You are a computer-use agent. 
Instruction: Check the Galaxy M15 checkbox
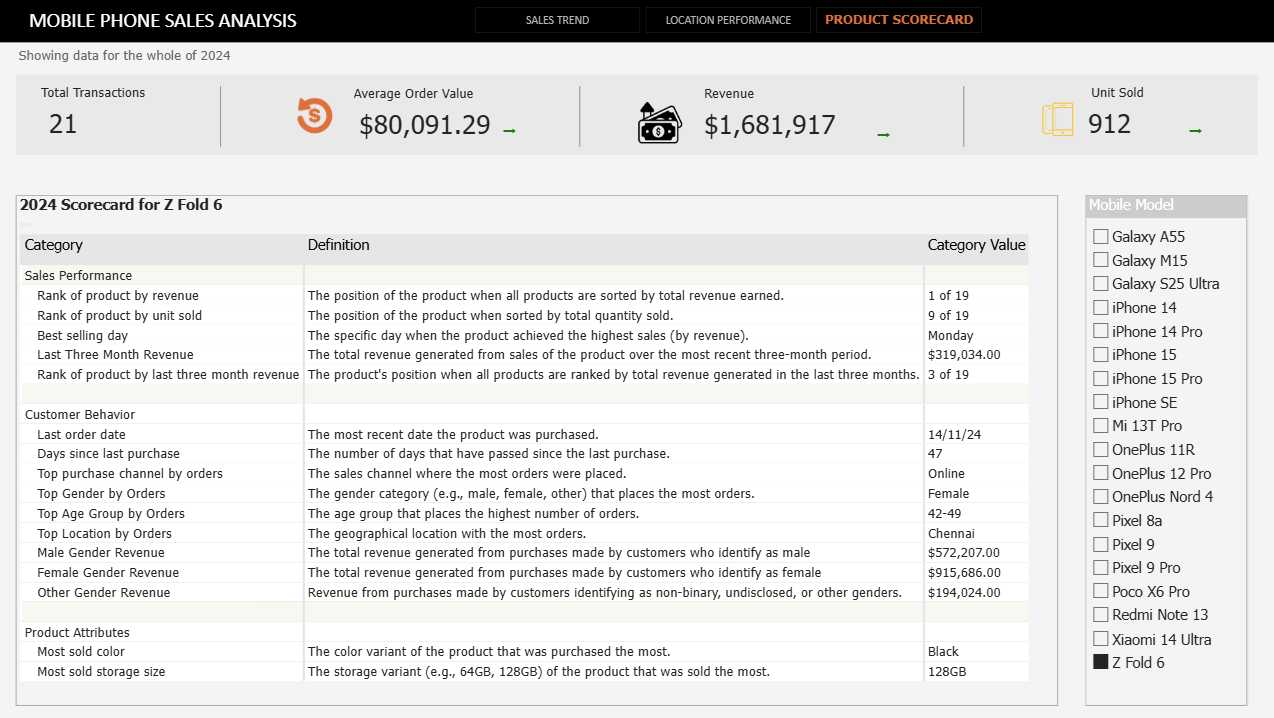click(x=1101, y=260)
